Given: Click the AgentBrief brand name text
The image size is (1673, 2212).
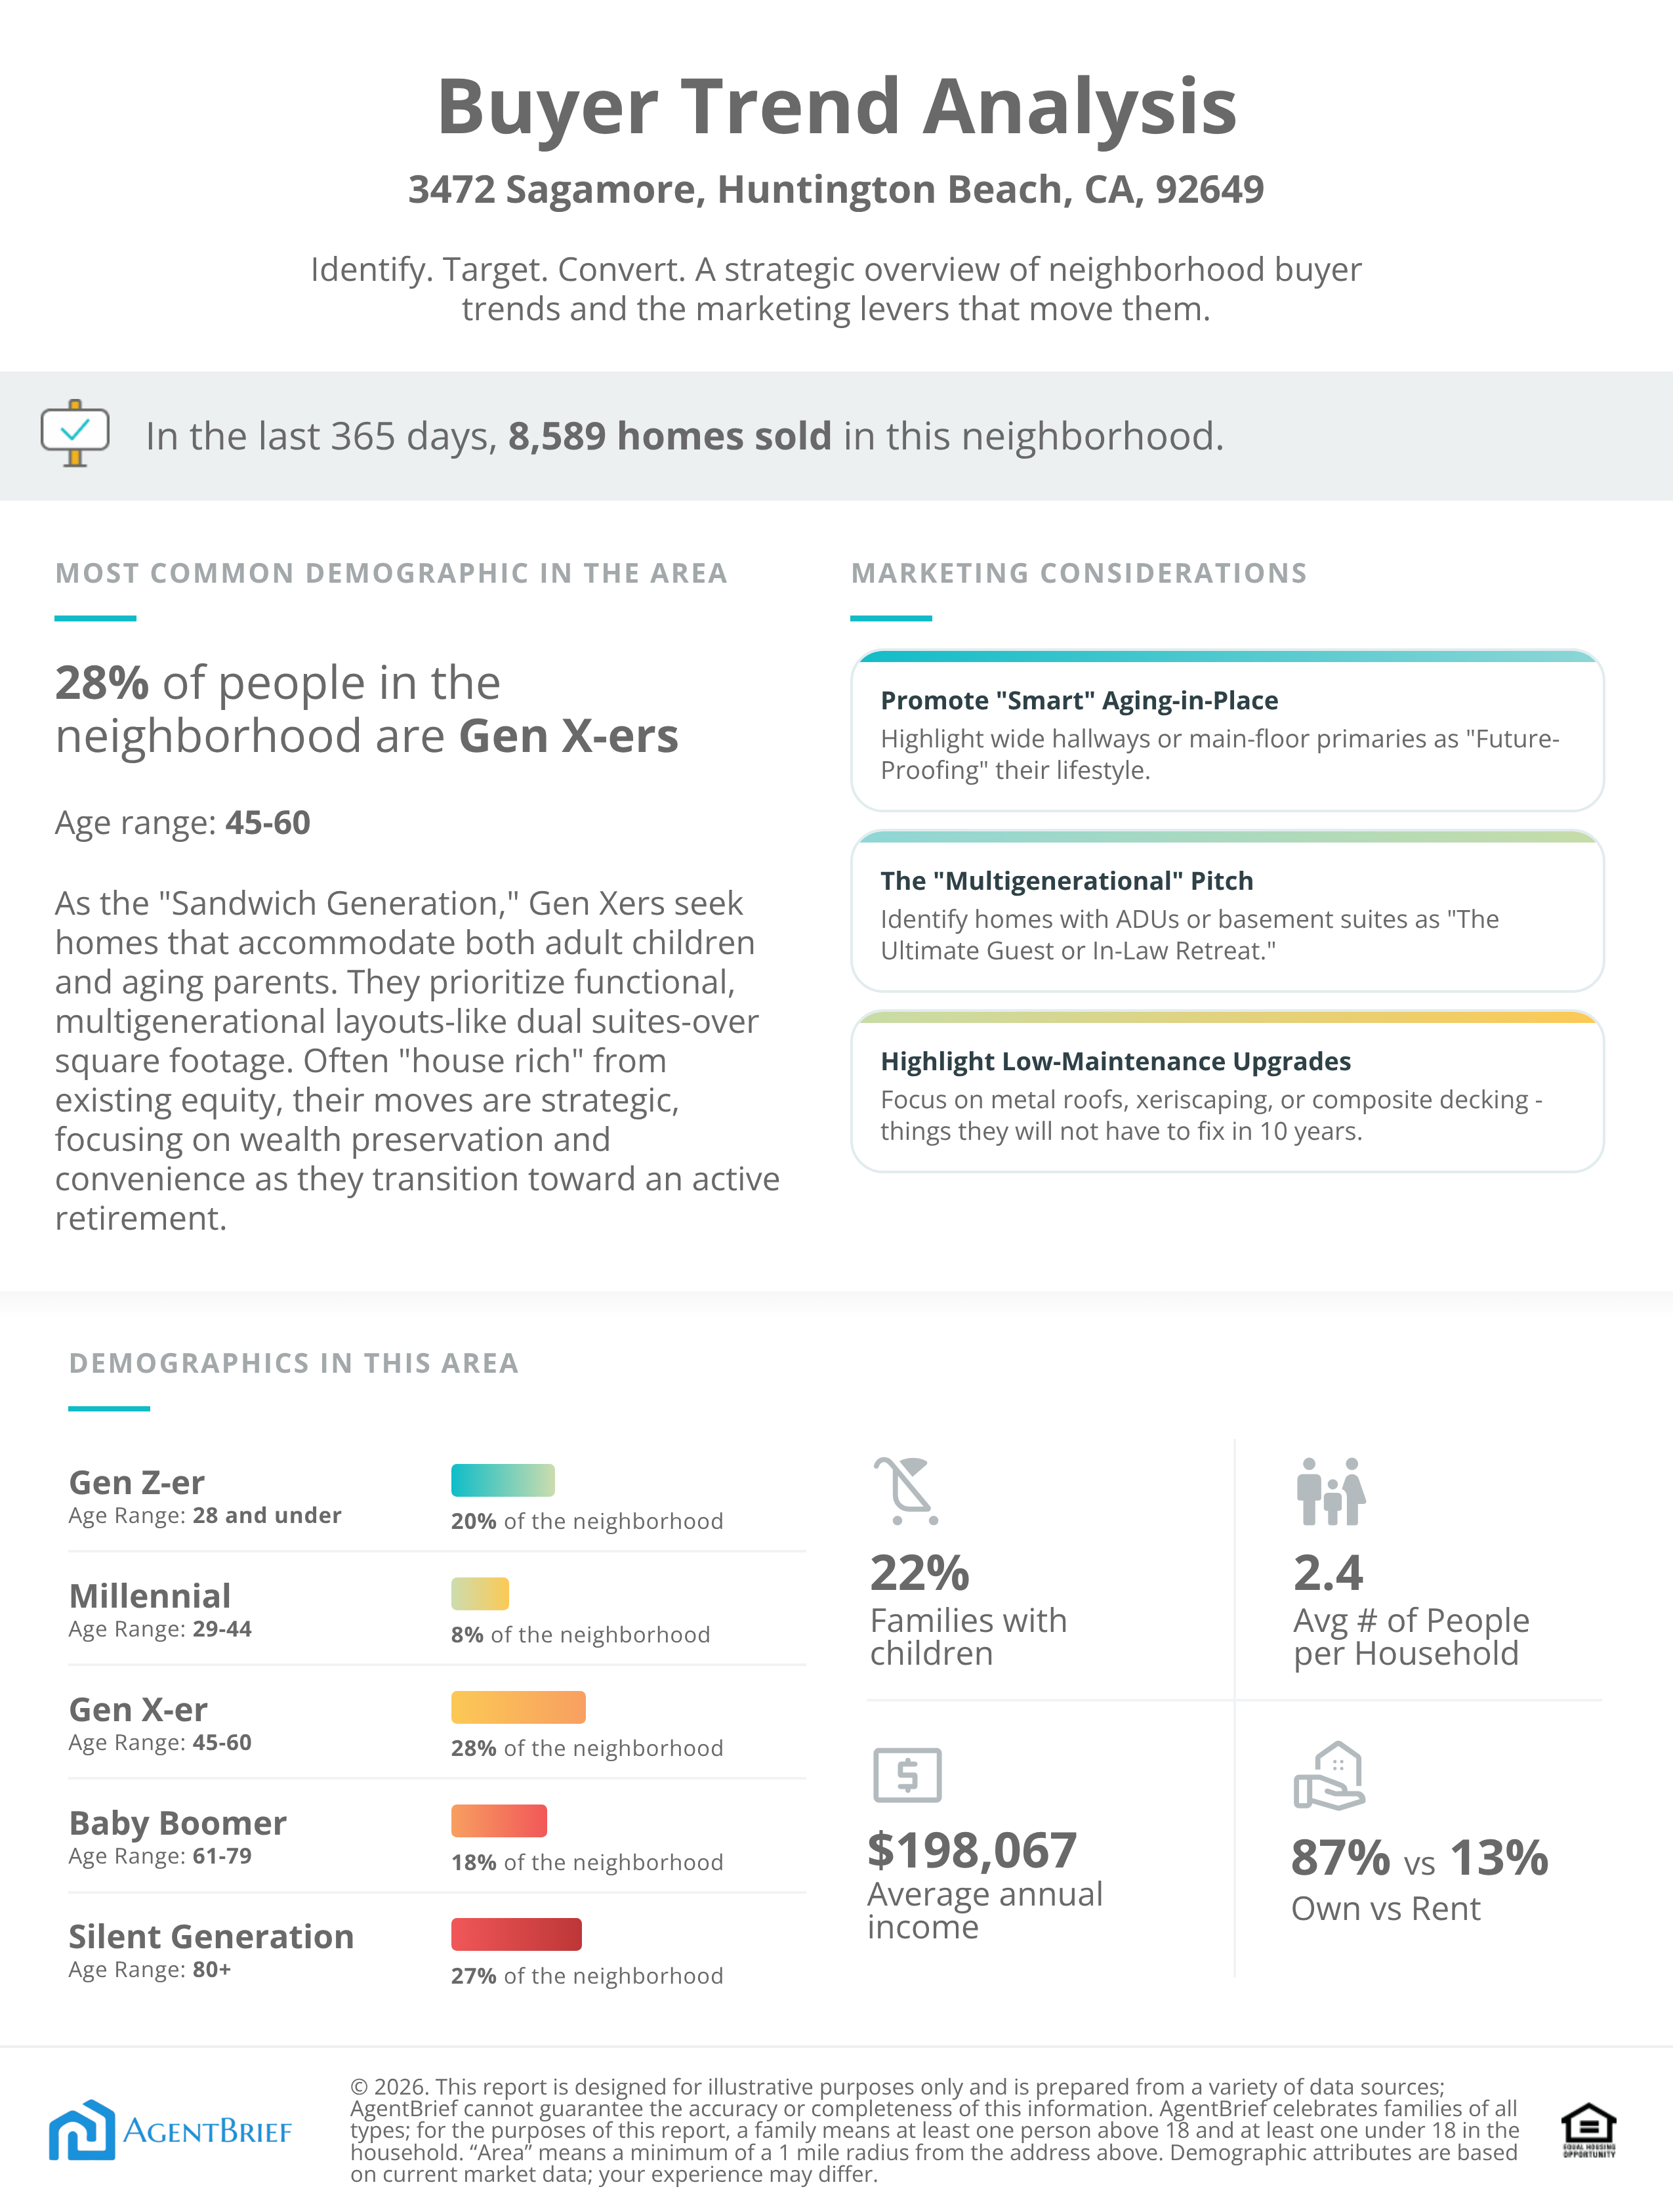Looking at the screenshot, I should pos(207,2132).
